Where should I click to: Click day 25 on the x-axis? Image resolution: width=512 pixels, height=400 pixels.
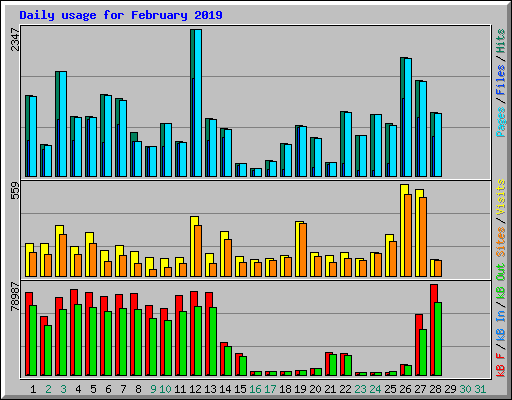[x=390, y=389]
